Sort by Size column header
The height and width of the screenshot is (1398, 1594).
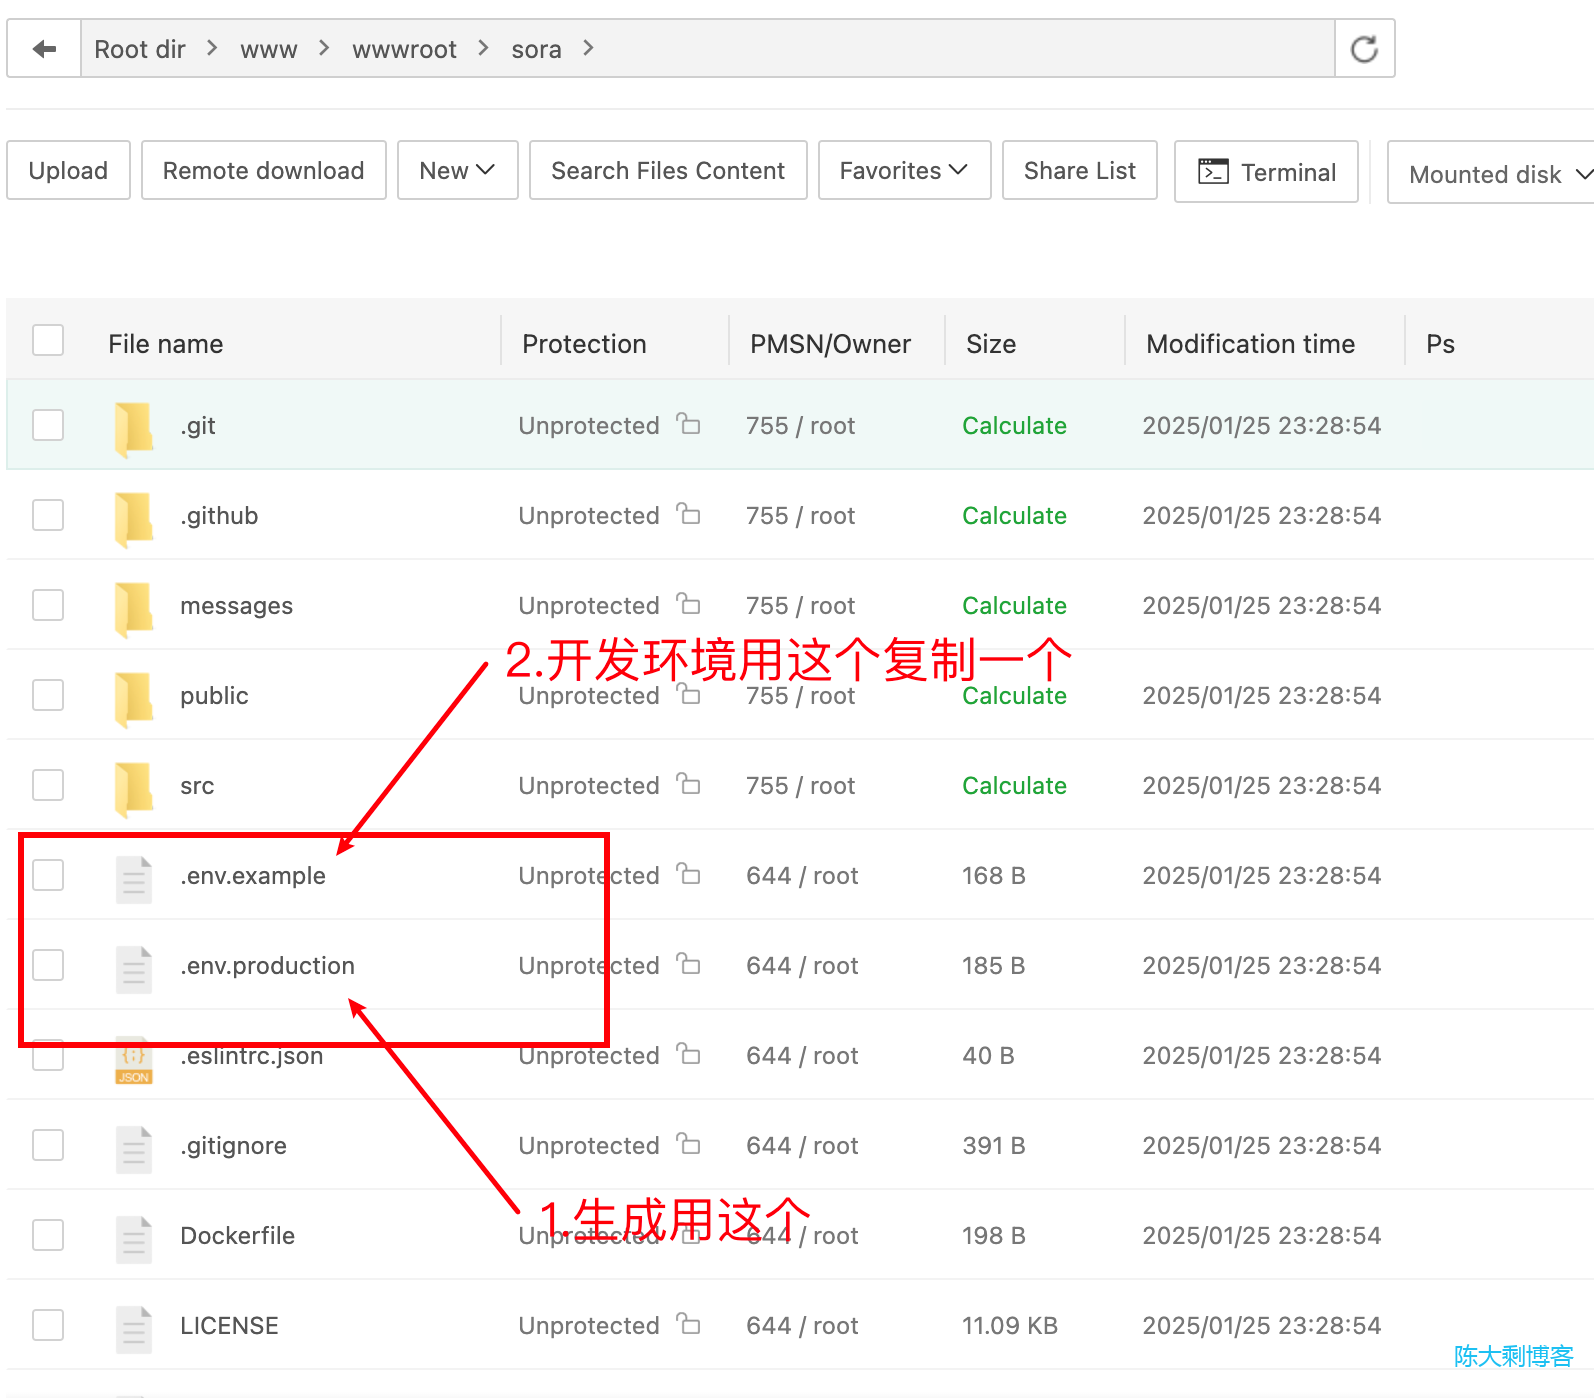pyautogui.click(x=991, y=344)
